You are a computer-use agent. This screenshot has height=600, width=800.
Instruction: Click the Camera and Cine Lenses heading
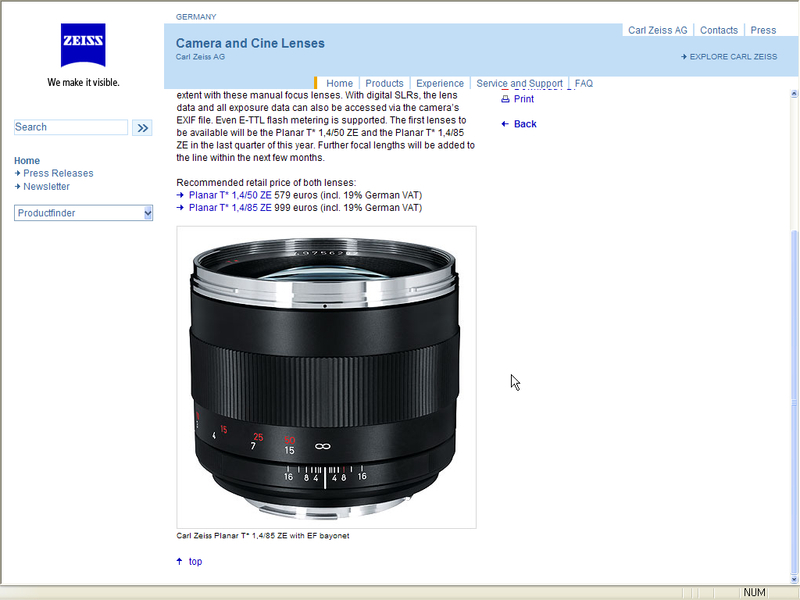click(251, 43)
